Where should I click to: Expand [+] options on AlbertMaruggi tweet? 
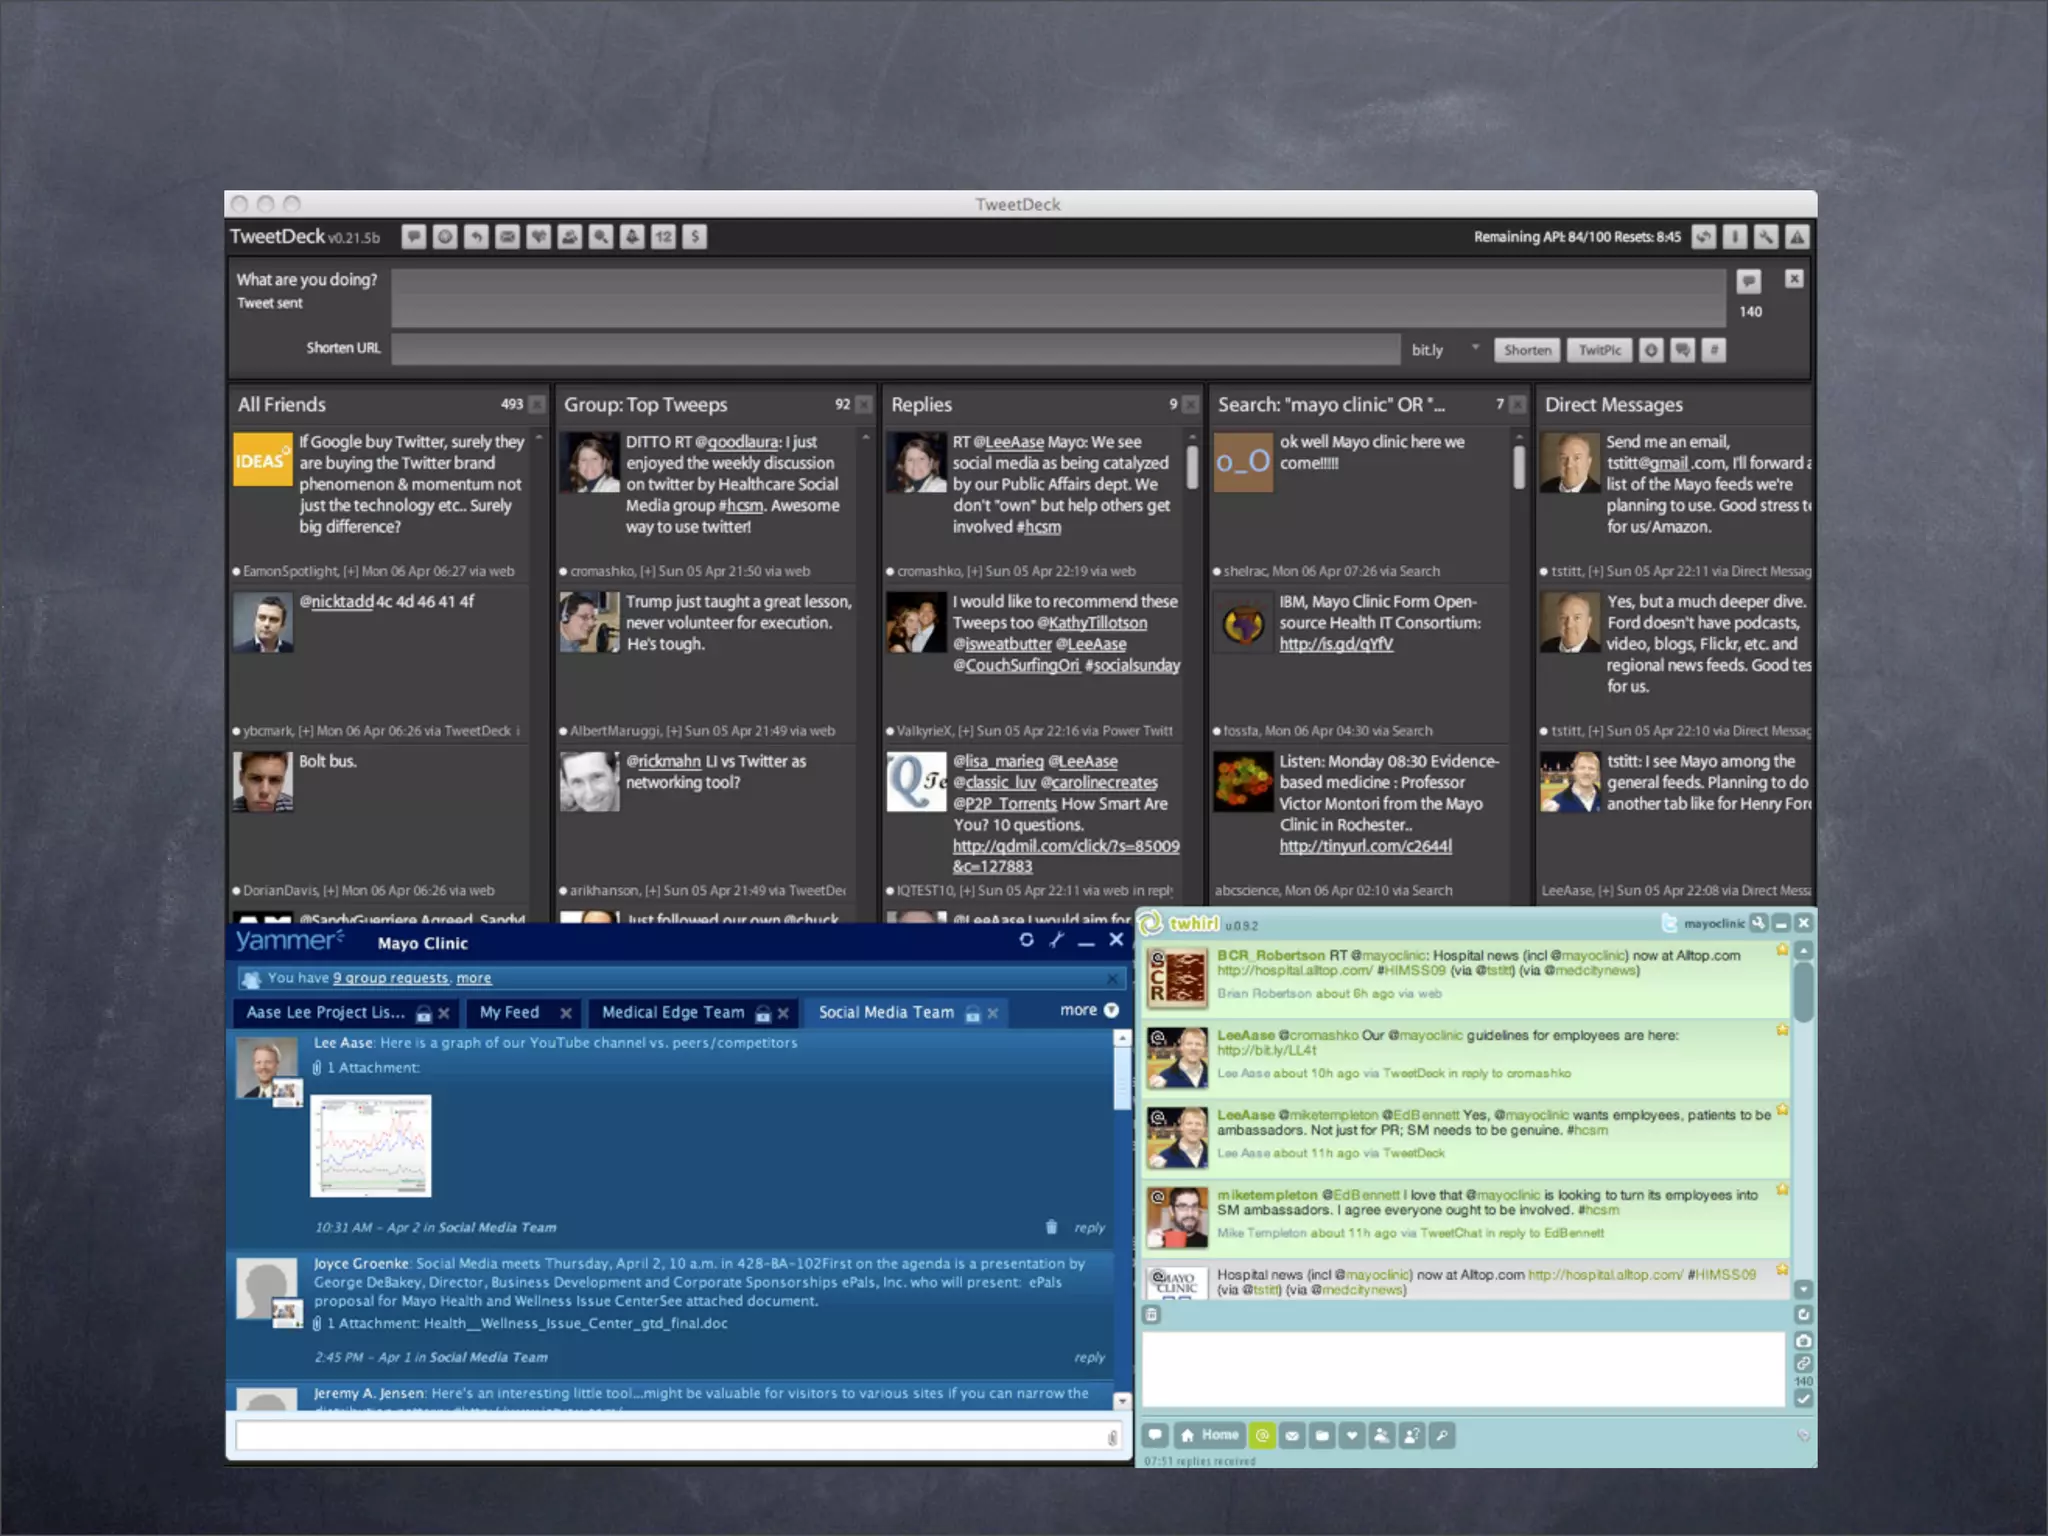point(674,731)
